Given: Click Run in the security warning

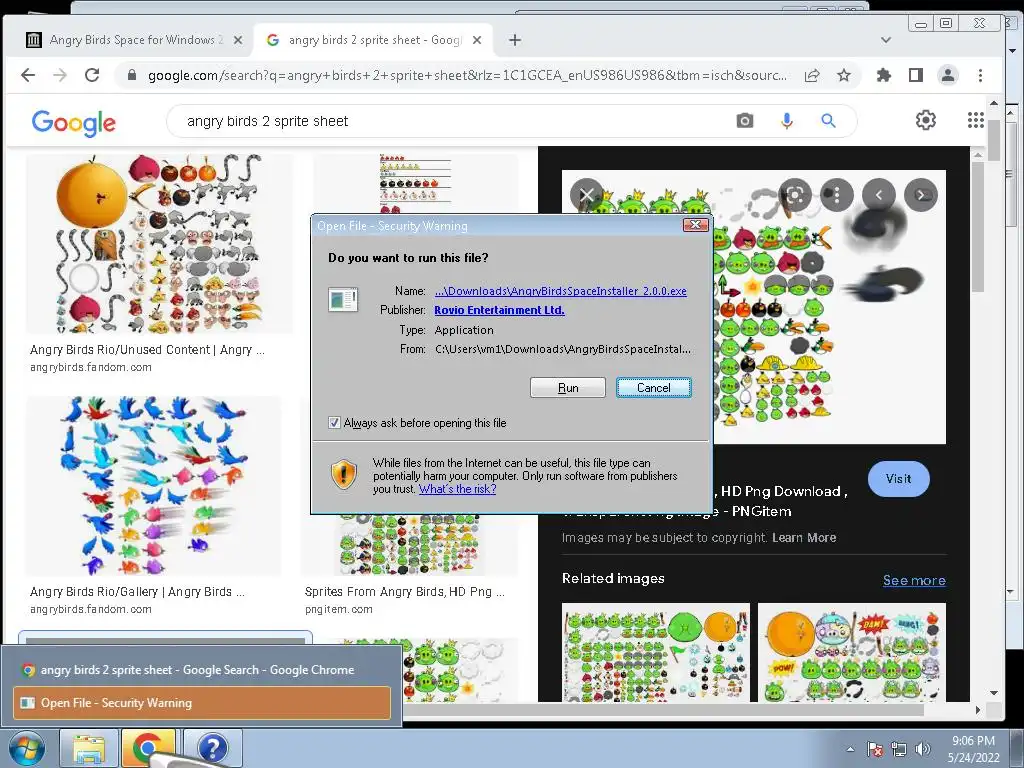Looking at the screenshot, I should click(x=568, y=387).
